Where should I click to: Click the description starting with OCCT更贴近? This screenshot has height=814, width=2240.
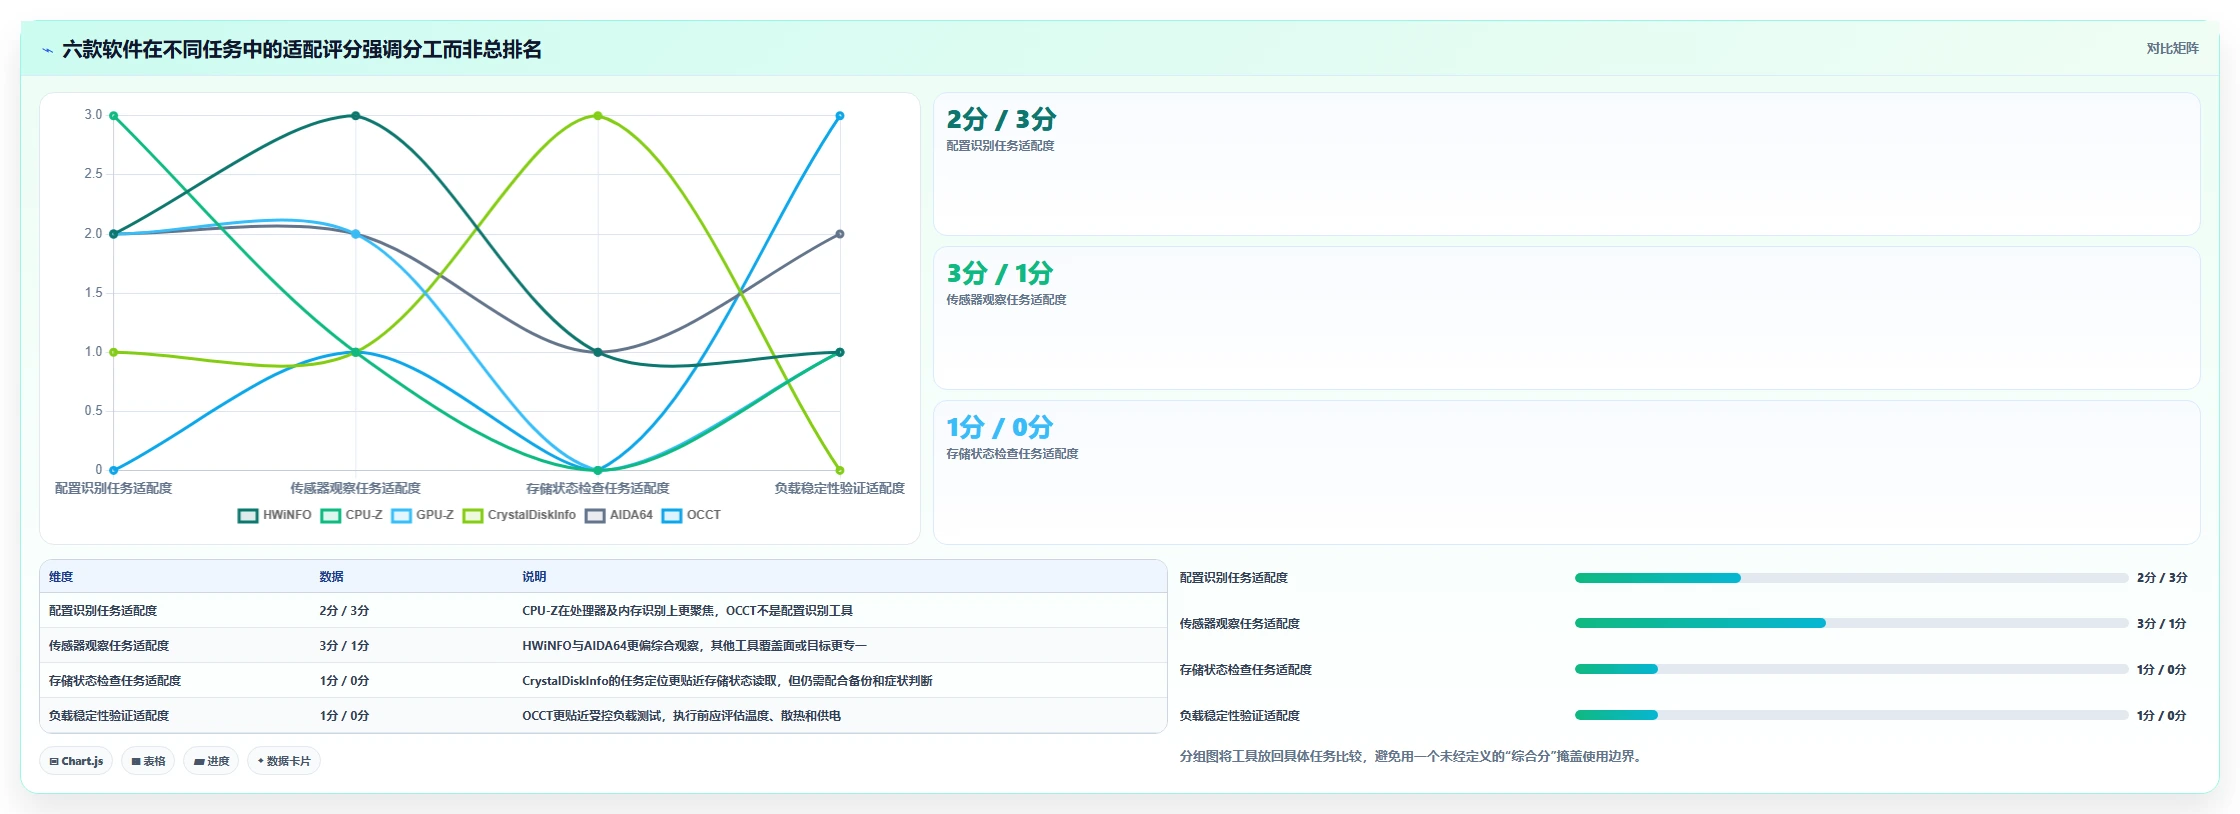coord(681,716)
